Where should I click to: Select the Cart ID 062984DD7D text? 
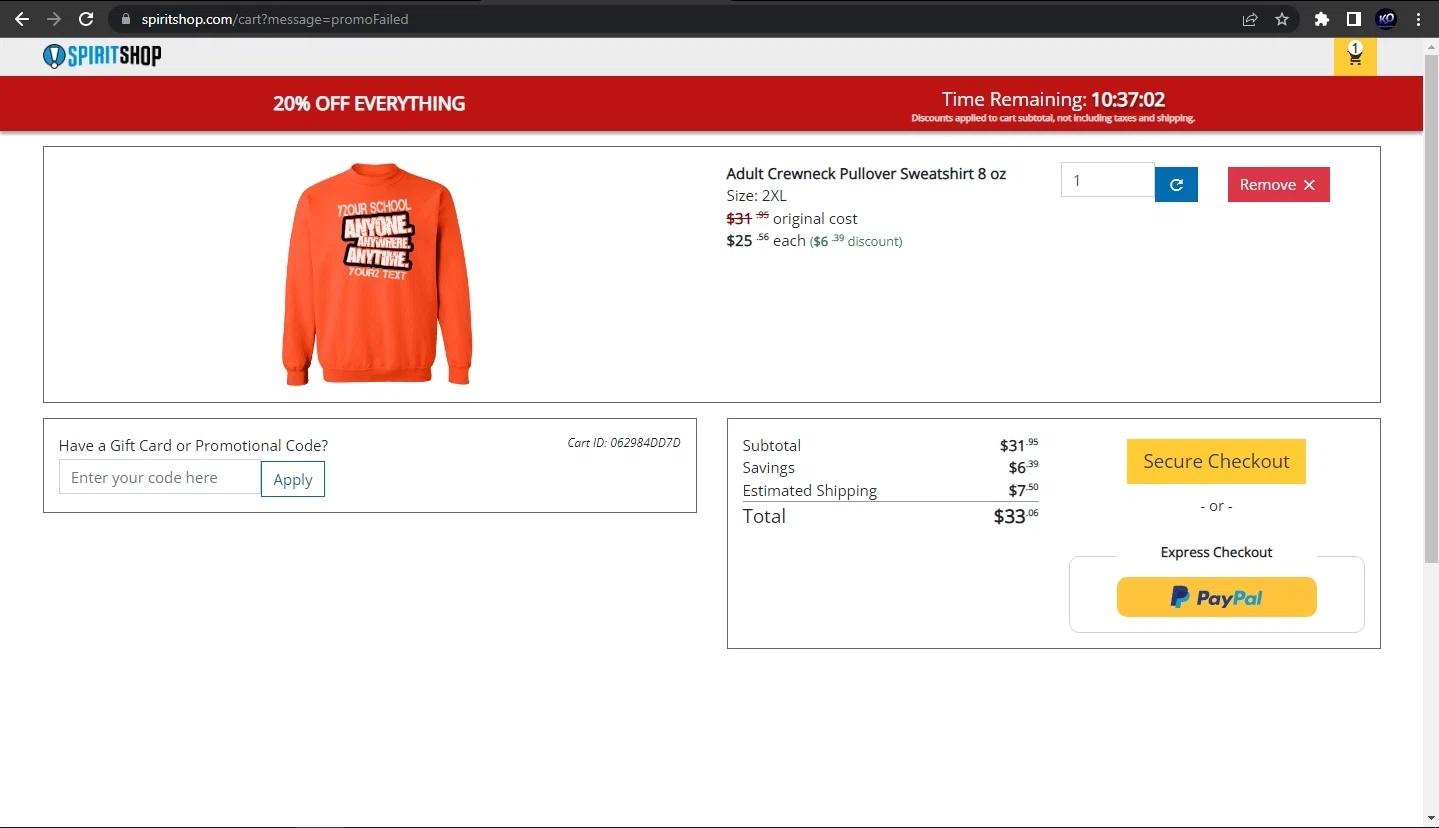pyautogui.click(x=624, y=442)
